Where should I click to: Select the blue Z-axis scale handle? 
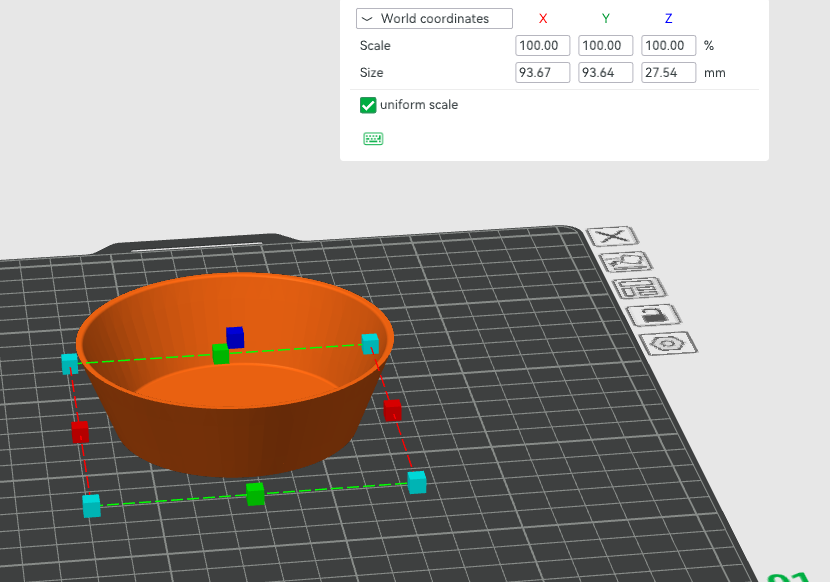pyautogui.click(x=235, y=337)
